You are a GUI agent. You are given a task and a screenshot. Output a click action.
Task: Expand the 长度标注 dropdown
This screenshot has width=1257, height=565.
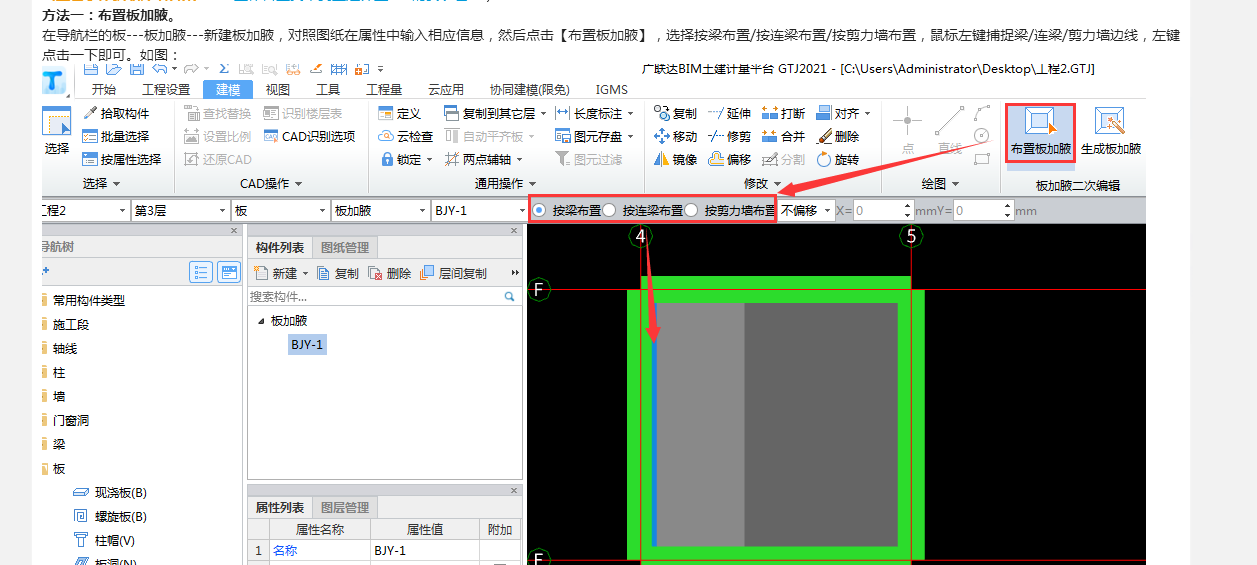(631, 114)
